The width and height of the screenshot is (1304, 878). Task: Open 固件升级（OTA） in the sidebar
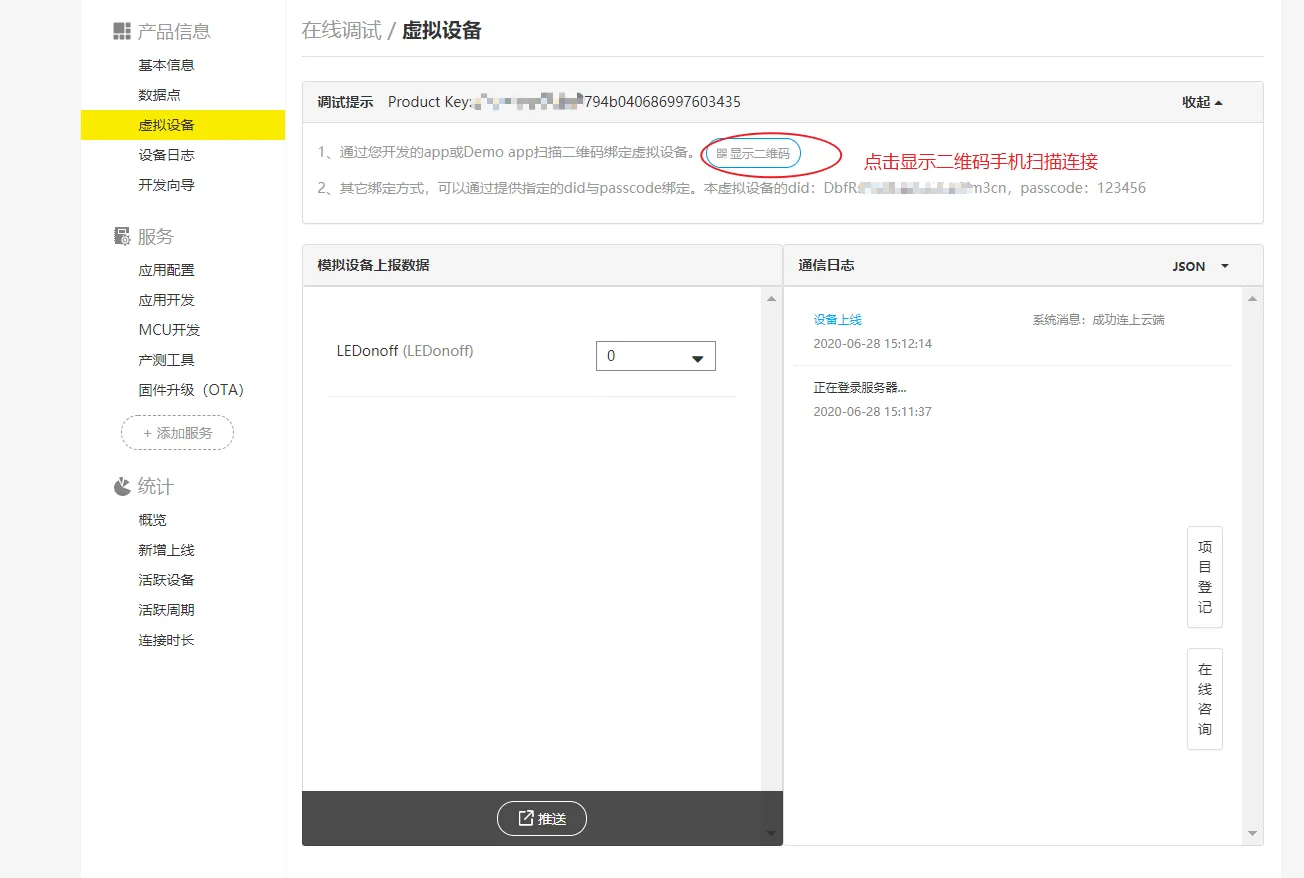pyautogui.click(x=191, y=390)
